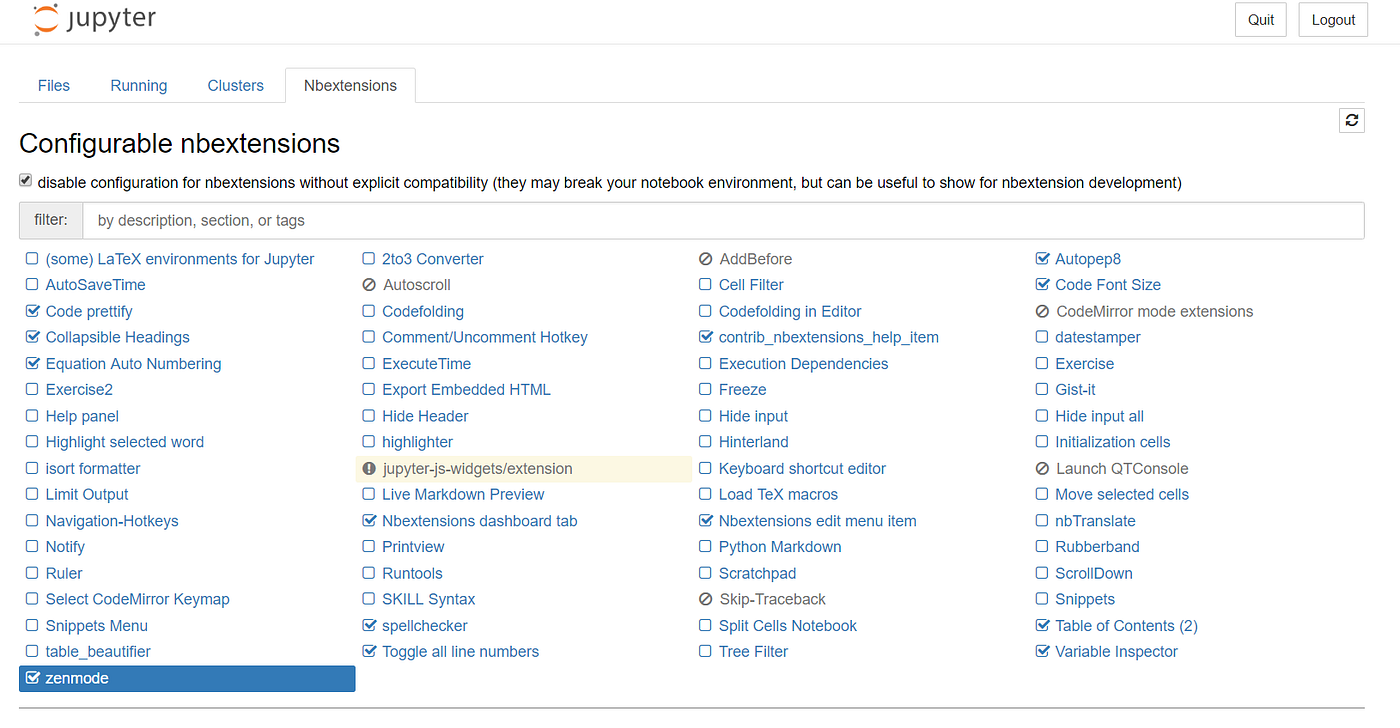
Task: Open the Running tab
Action: click(139, 85)
